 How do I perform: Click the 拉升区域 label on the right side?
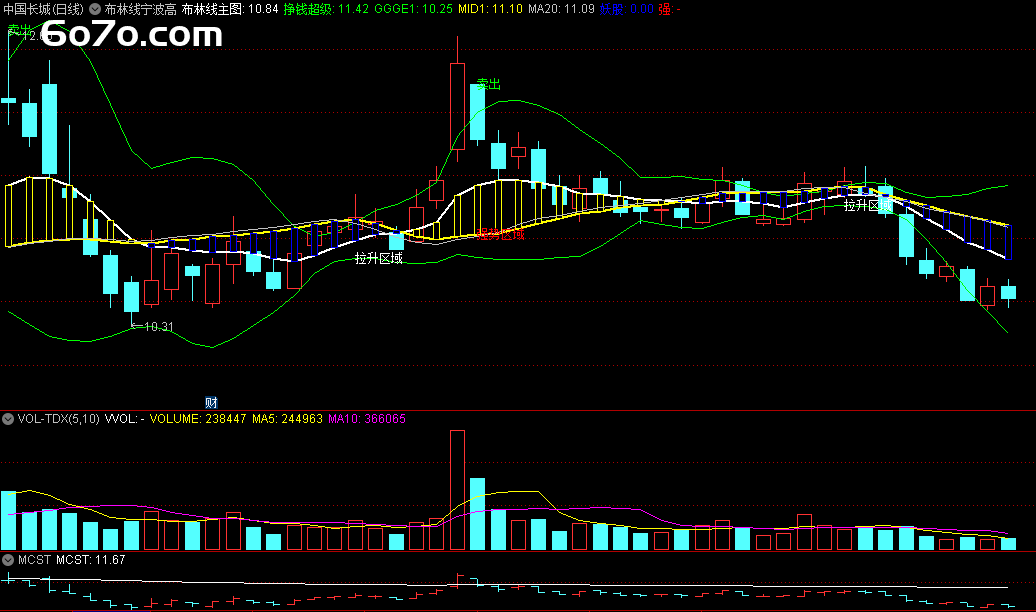click(x=868, y=206)
